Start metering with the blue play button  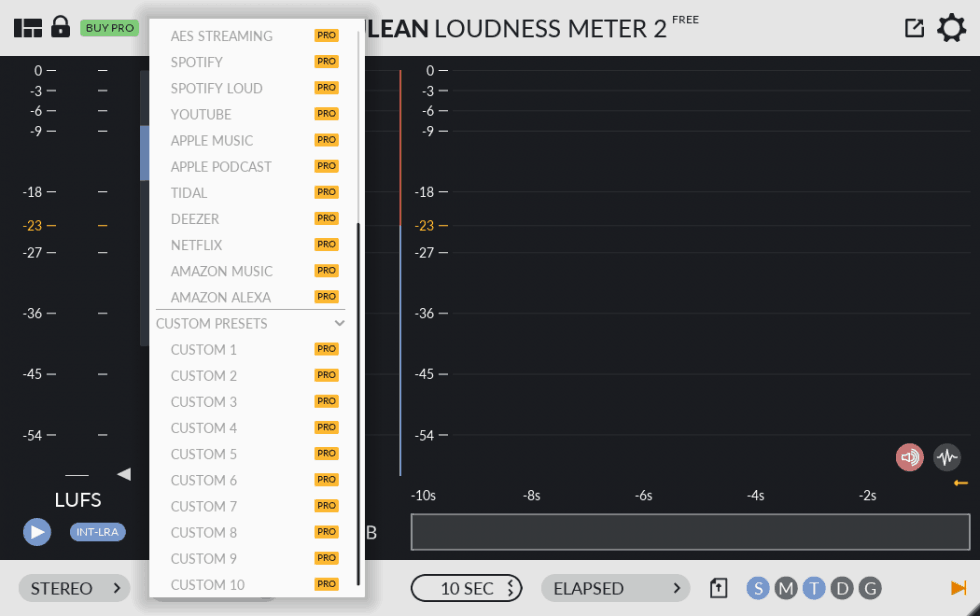[x=37, y=532]
